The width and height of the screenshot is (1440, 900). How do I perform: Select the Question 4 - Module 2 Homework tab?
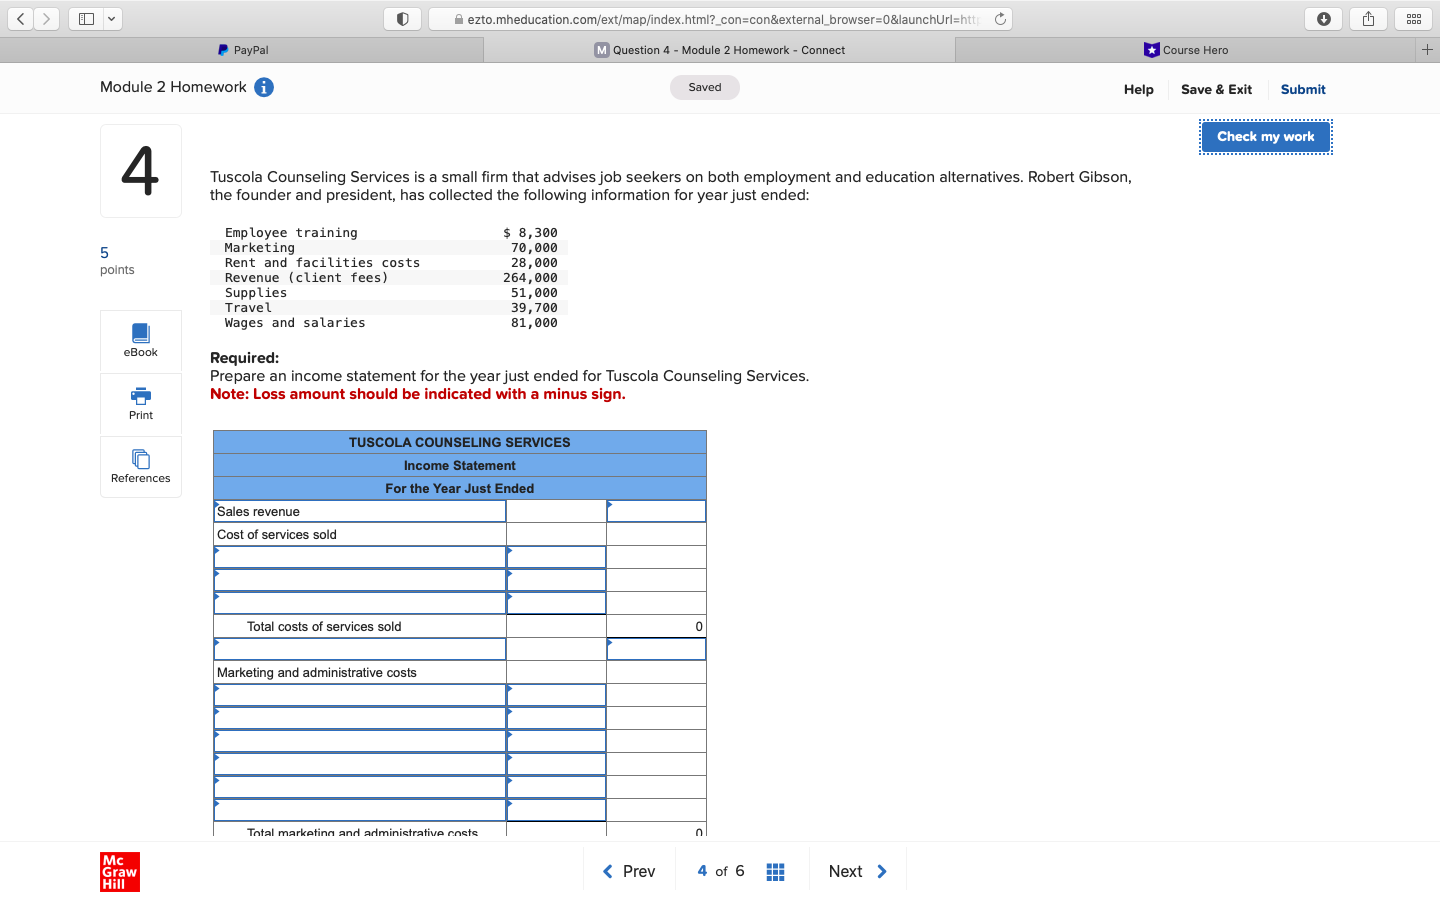click(719, 50)
